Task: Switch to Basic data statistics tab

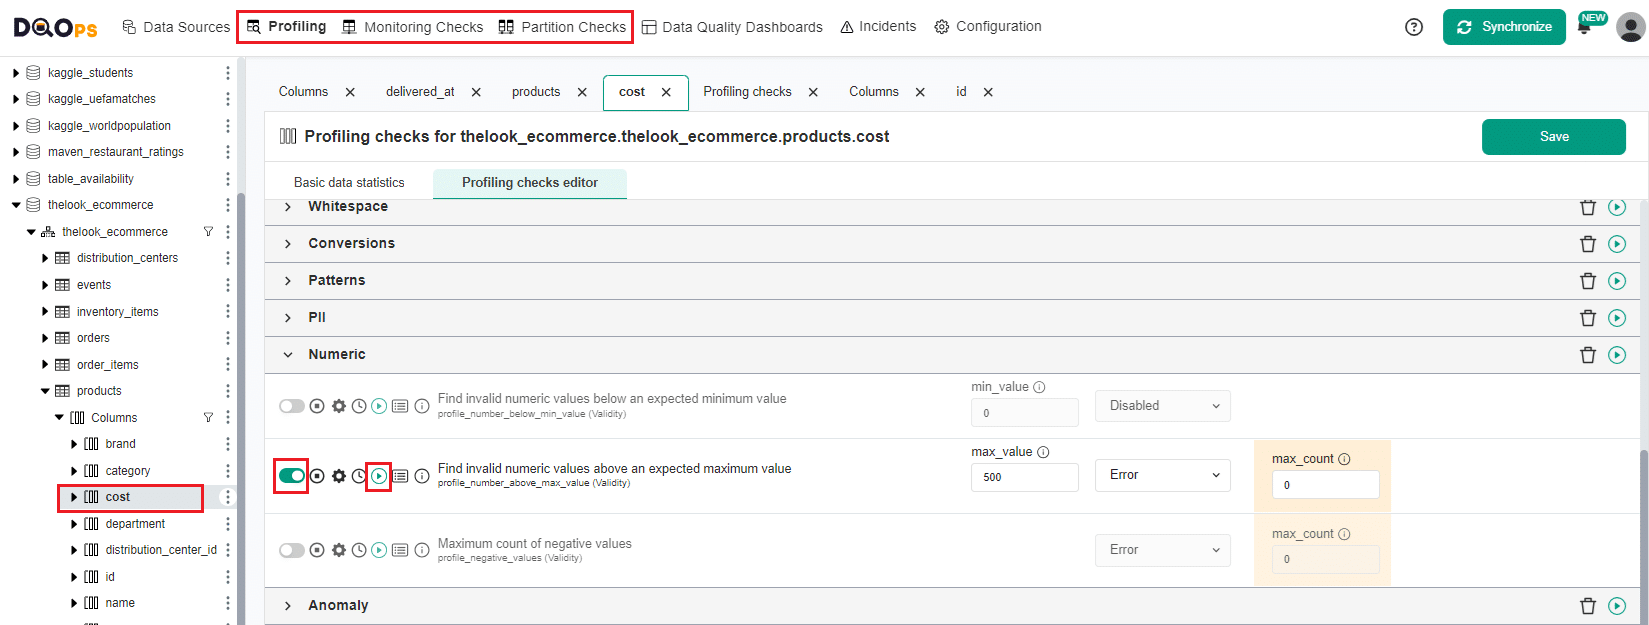Action: click(349, 183)
